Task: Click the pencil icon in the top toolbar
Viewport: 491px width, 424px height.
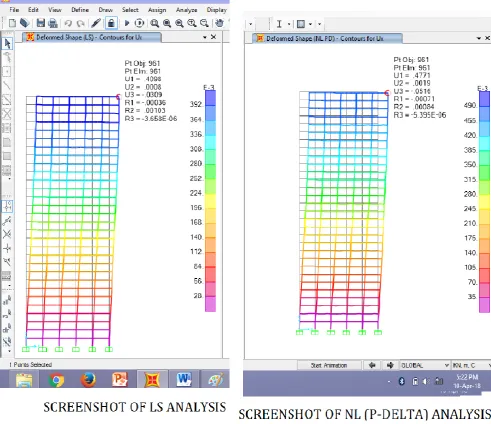Action: click(x=96, y=23)
